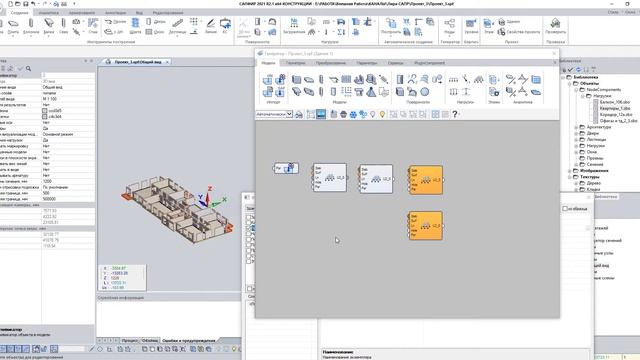Viewport: 640px width, 360px height.
Task: Click the search magnifier in properties panel
Action: click(x=29, y=69)
